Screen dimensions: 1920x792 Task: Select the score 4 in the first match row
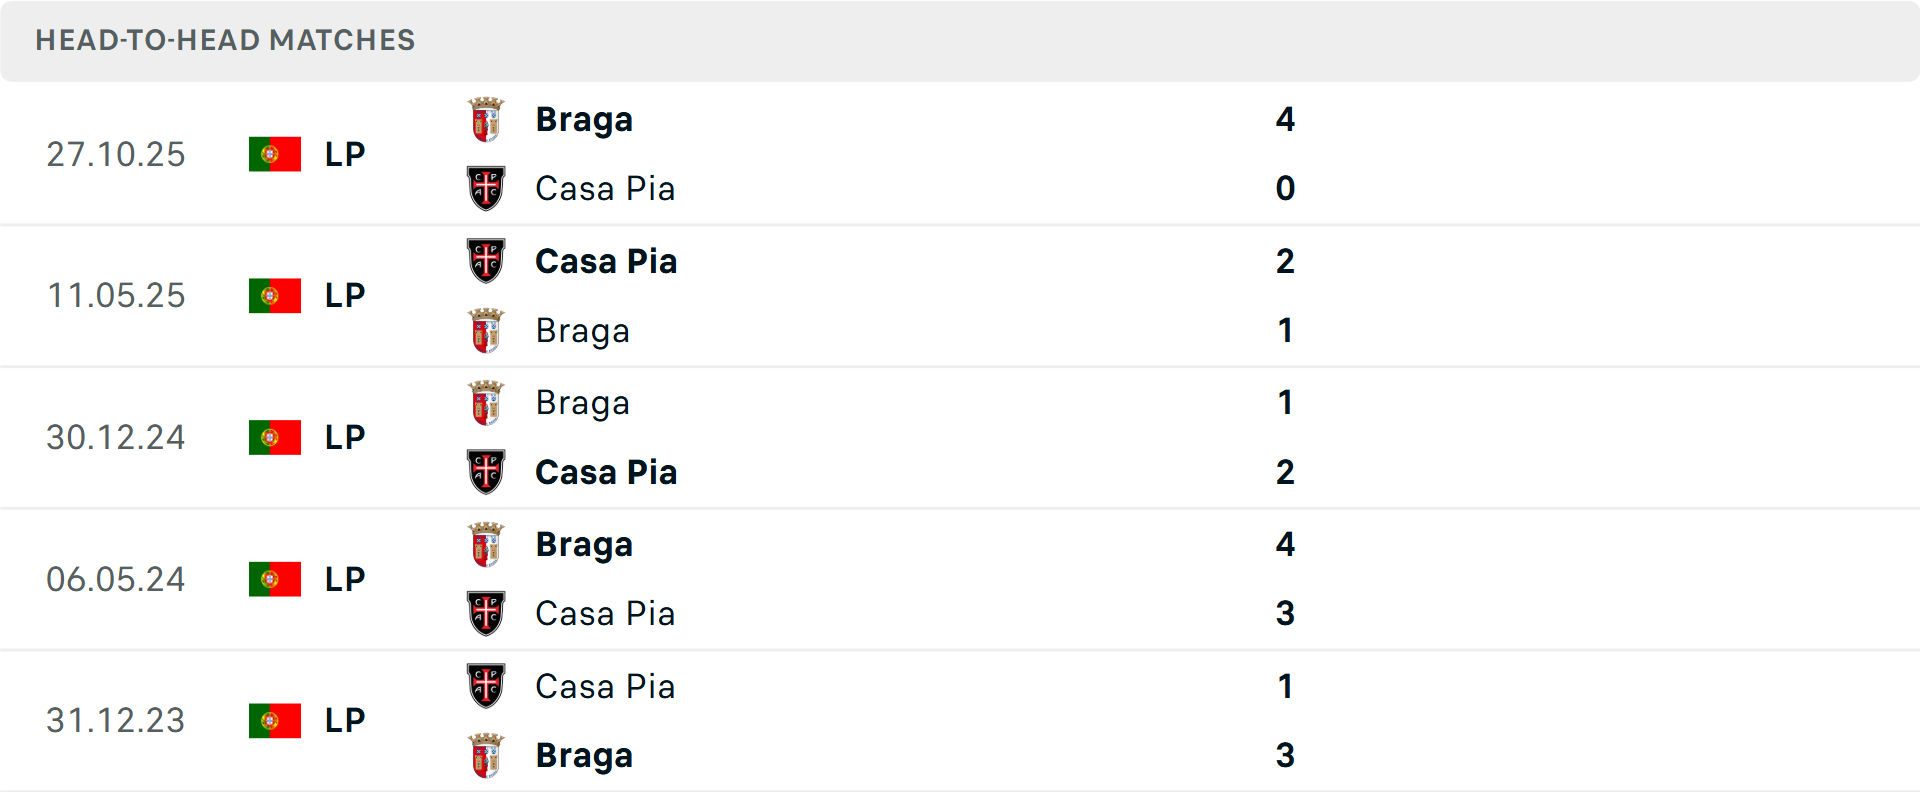pos(1287,118)
